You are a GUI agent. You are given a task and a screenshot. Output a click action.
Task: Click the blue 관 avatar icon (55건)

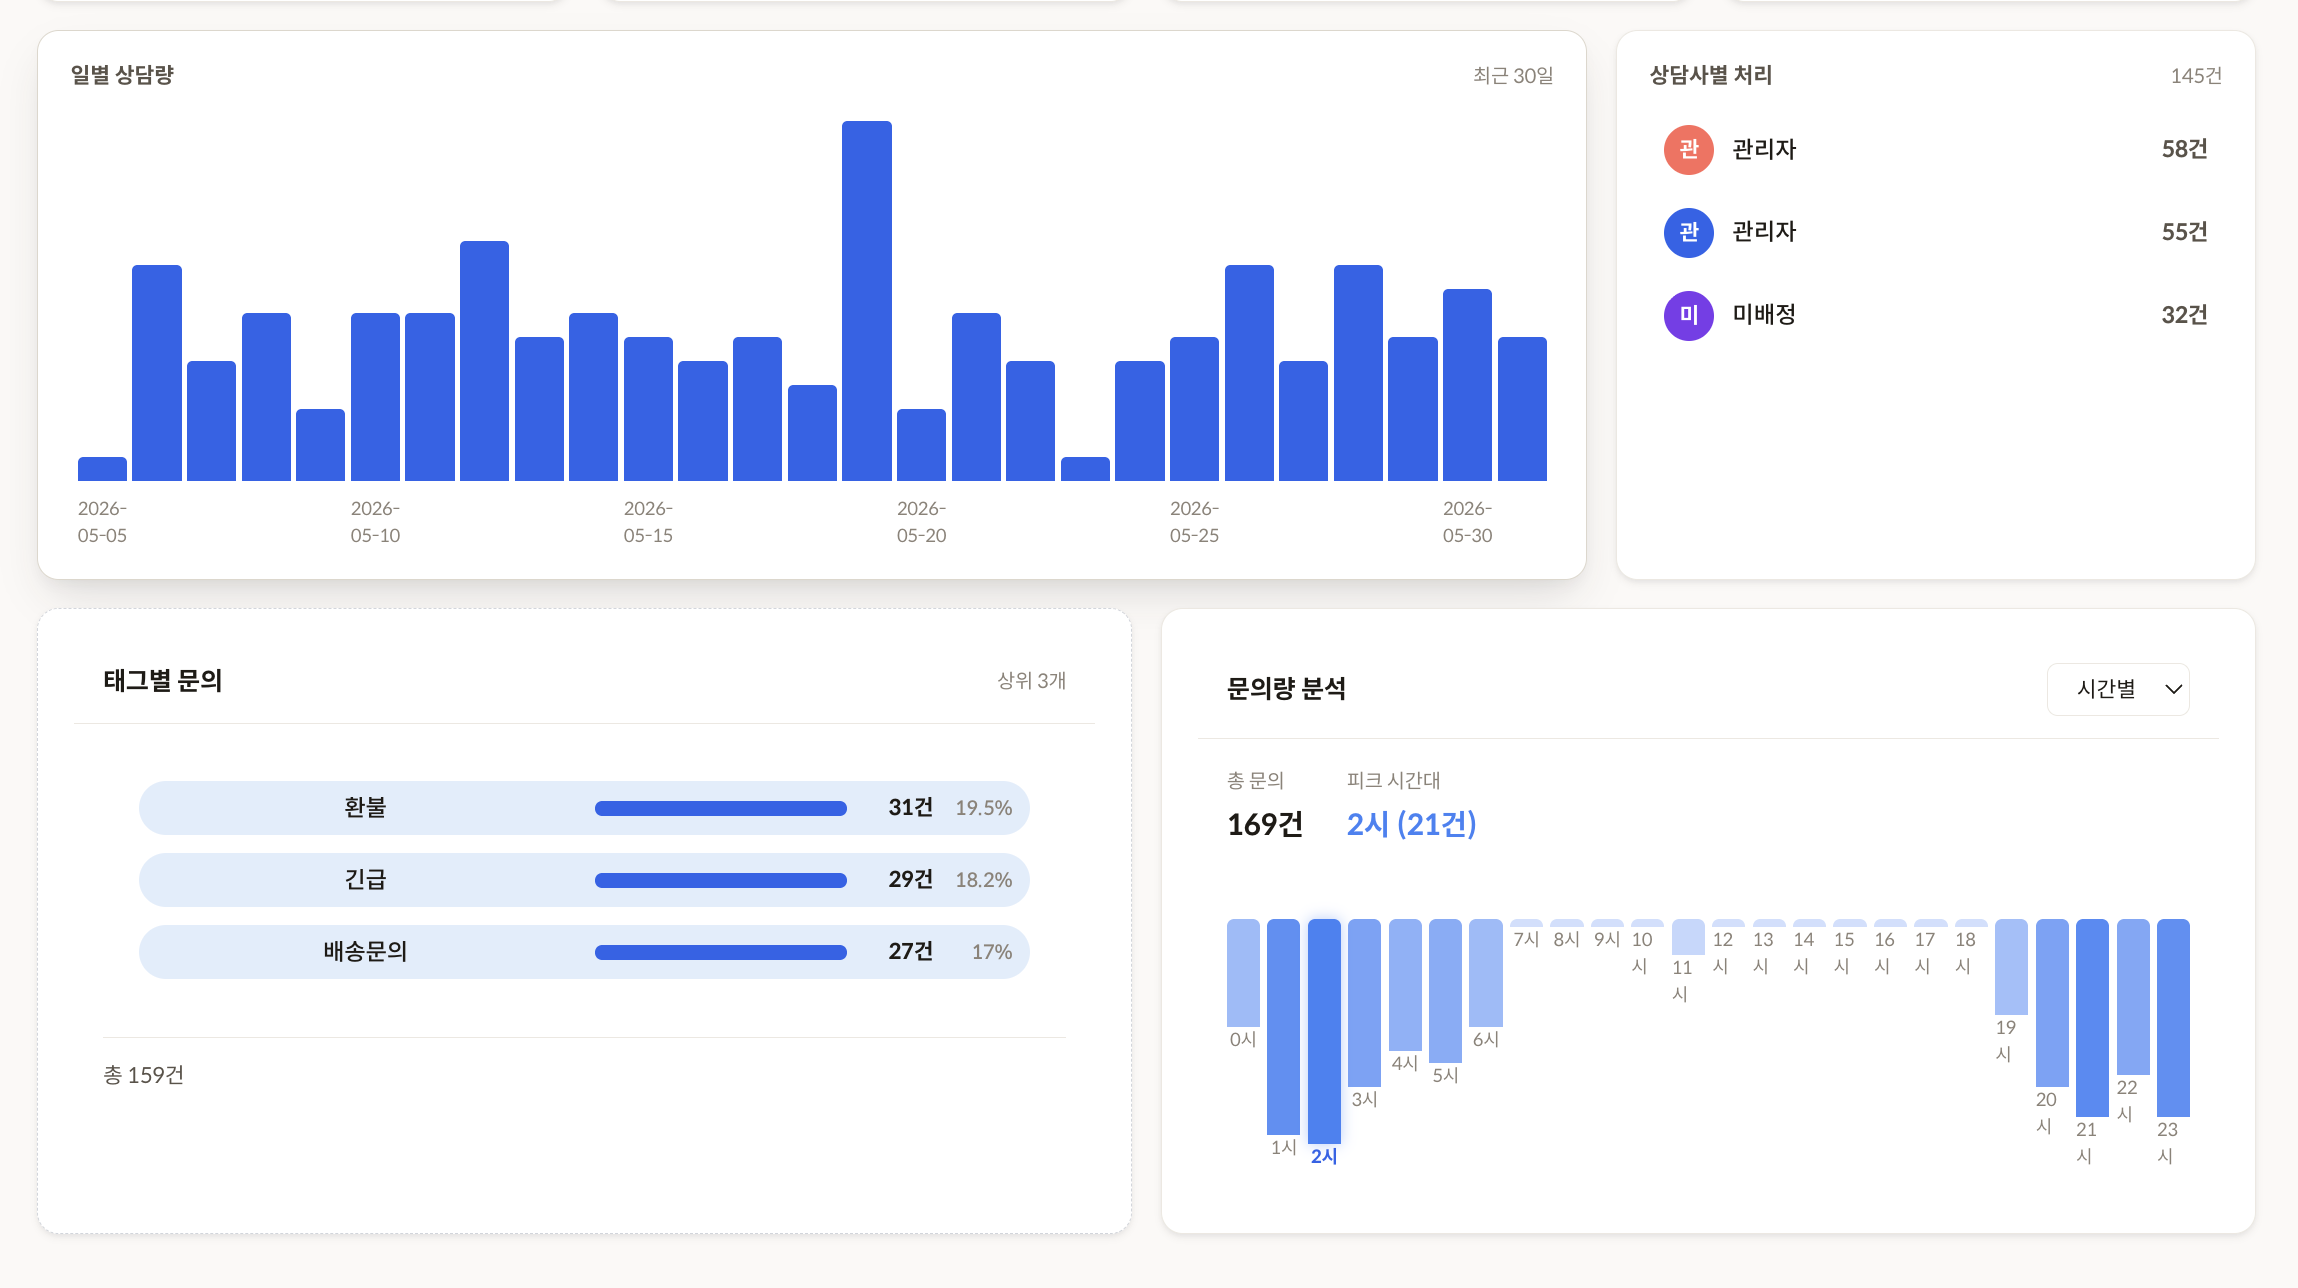coord(1689,233)
